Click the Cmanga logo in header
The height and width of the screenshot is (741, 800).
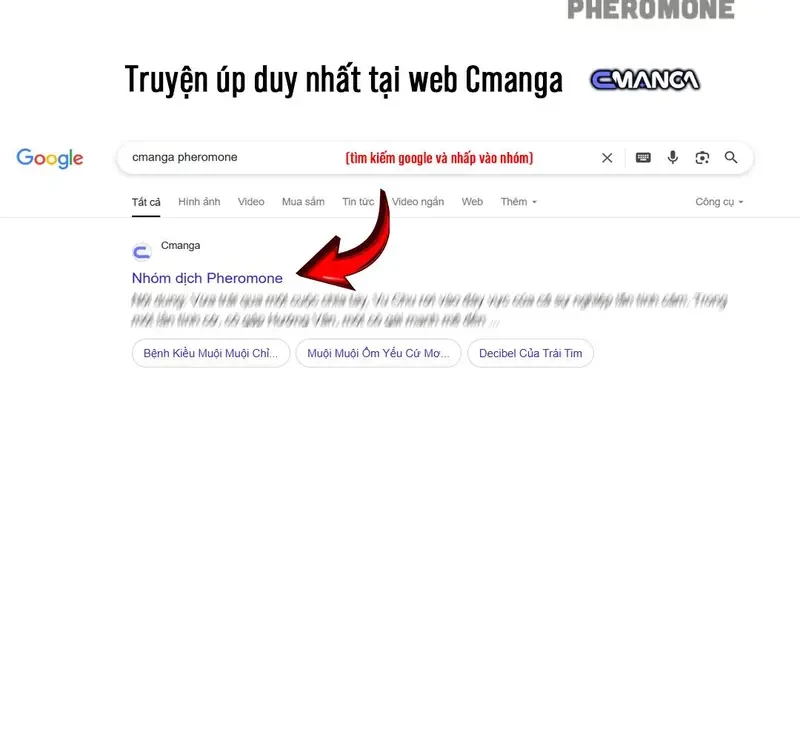645,80
